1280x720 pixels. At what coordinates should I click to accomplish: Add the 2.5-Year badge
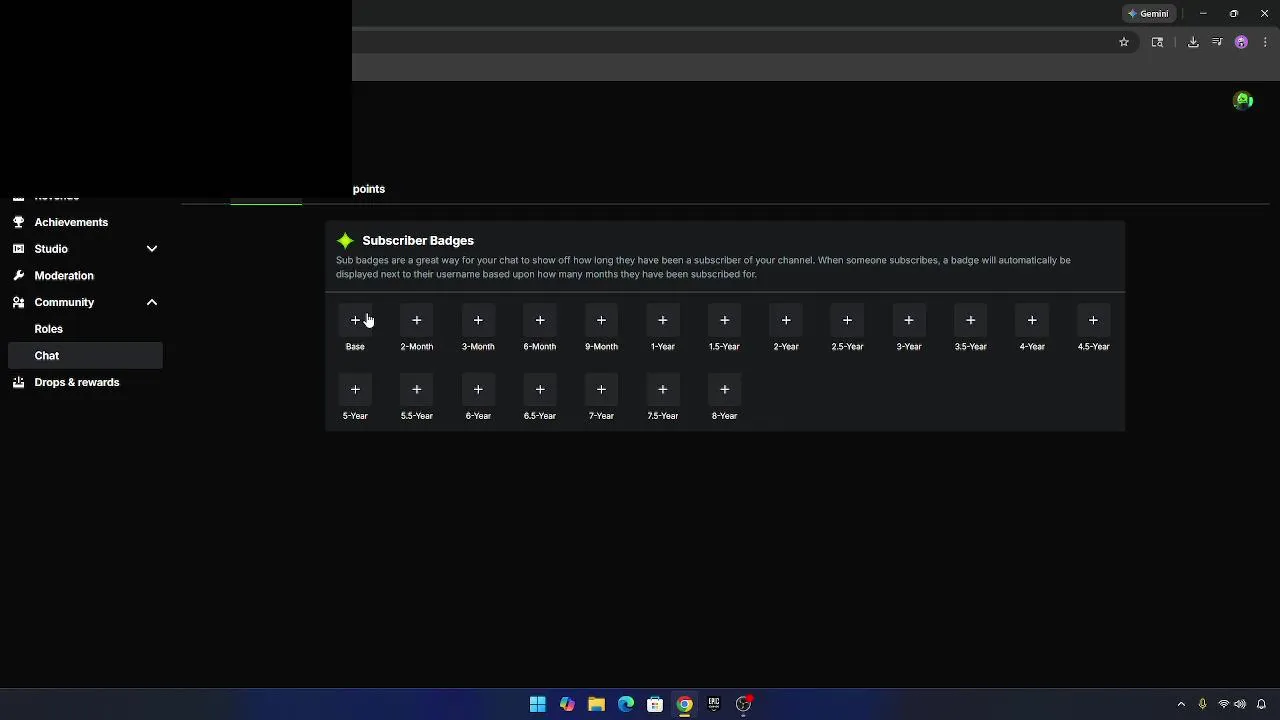pyautogui.click(x=847, y=320)
